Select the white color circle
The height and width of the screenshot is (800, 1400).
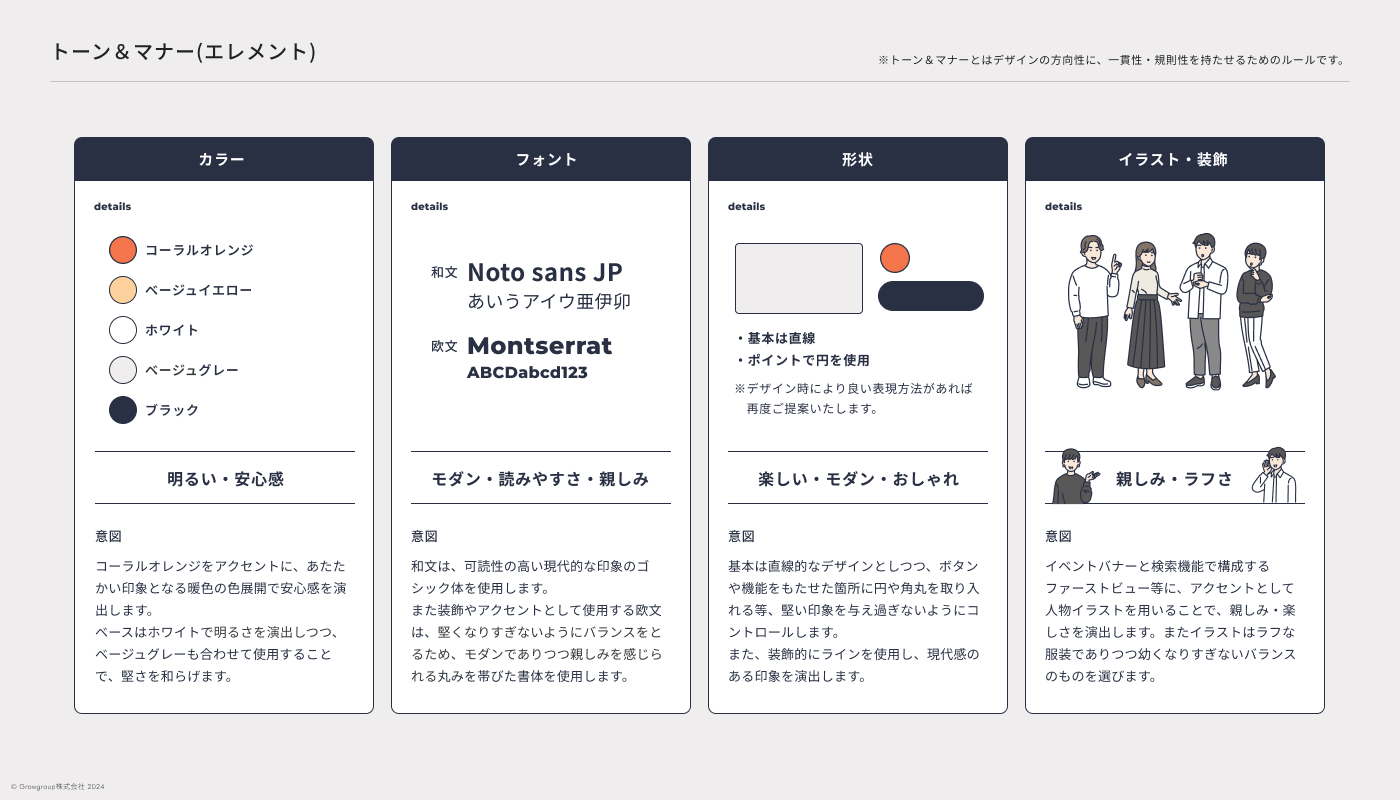pos(123,330)
